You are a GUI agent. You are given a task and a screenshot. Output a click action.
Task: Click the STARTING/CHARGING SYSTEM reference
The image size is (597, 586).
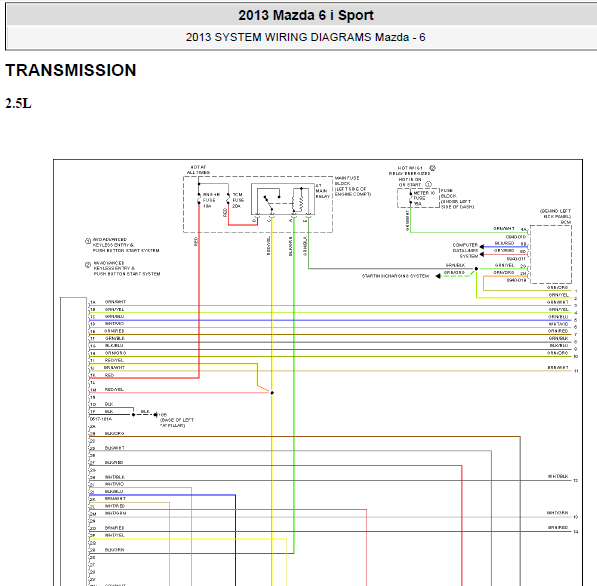pos(395,276)
